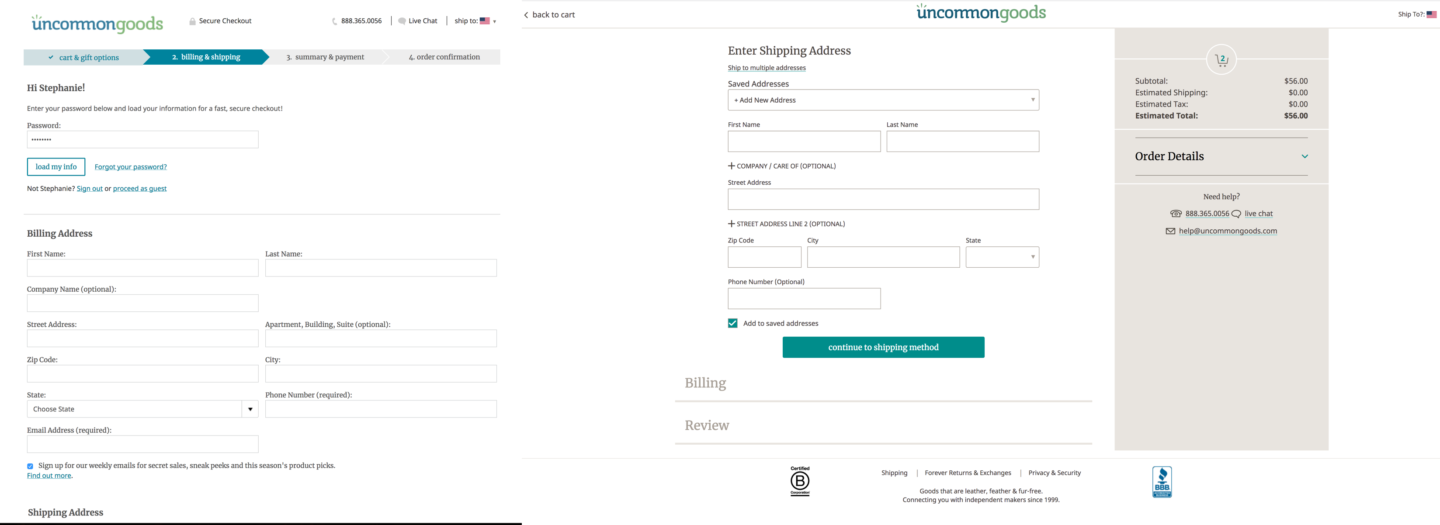
Task: Go to 'cart & gift options' step
Action: [85, 57]
